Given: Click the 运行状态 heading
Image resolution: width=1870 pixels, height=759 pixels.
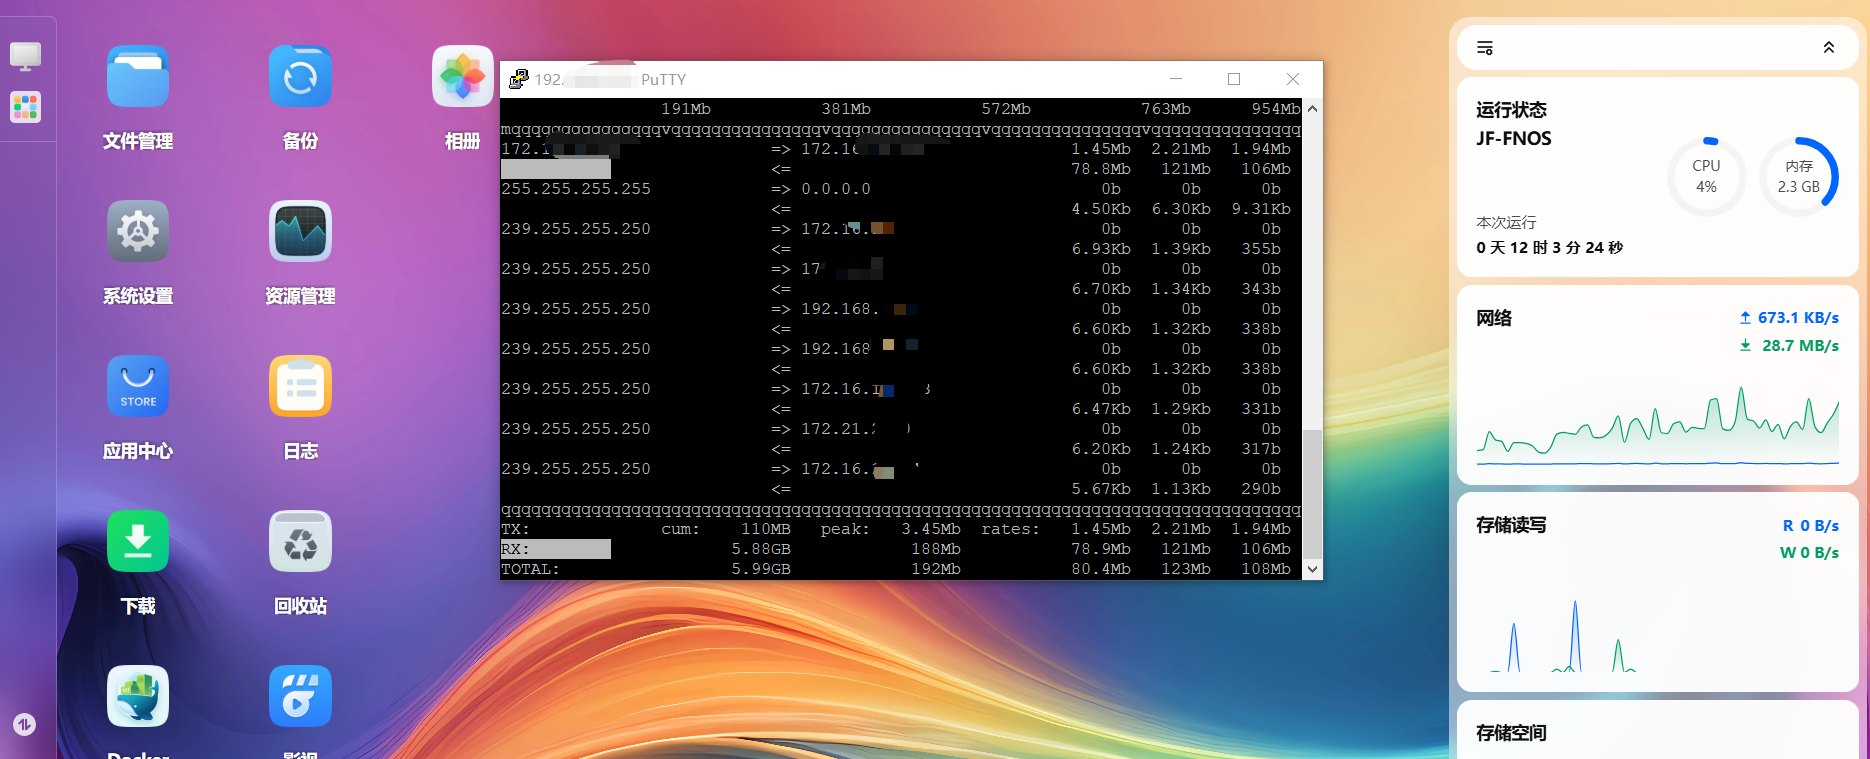Looking at the screenshot, I should (1511, 110).
